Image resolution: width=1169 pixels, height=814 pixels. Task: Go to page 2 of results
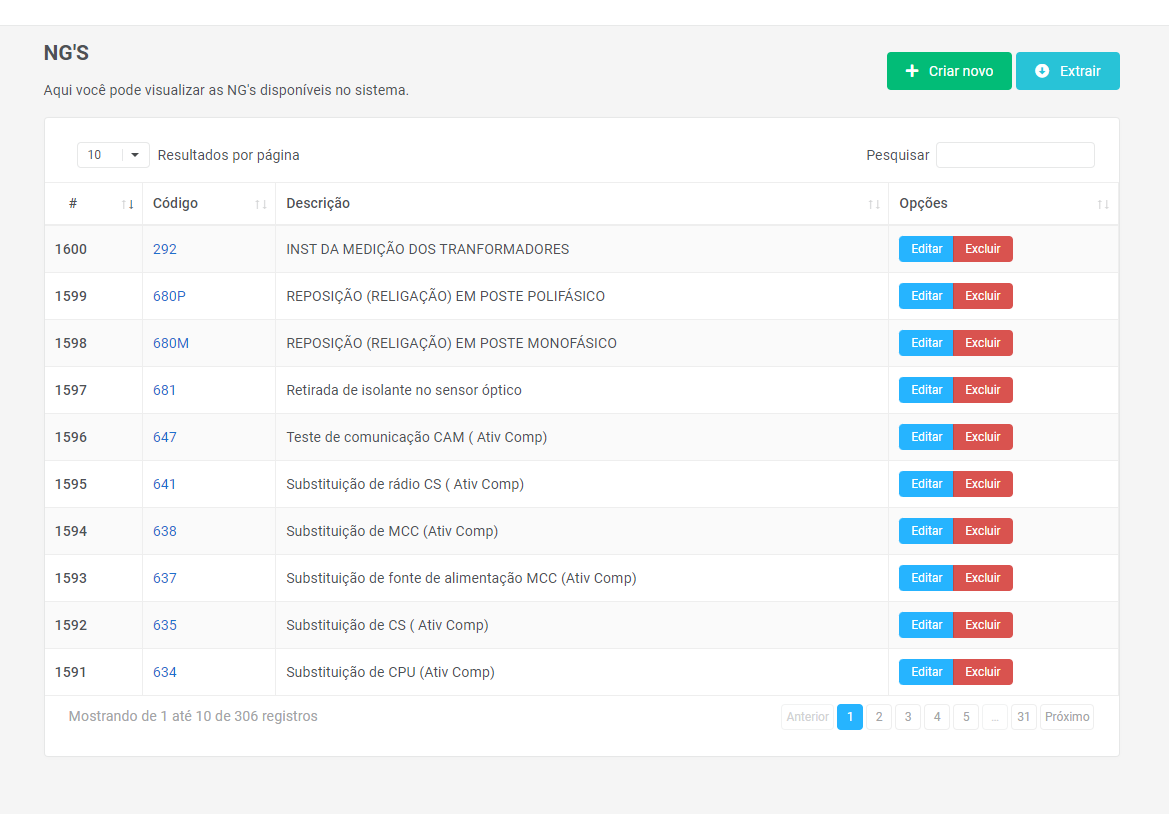click(x=878, y=717)
